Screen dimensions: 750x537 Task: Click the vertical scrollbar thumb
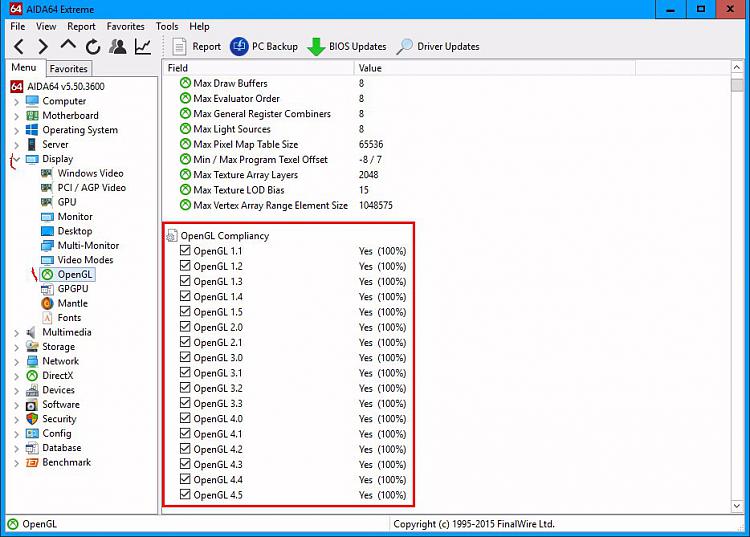click(x=737, y=85)
